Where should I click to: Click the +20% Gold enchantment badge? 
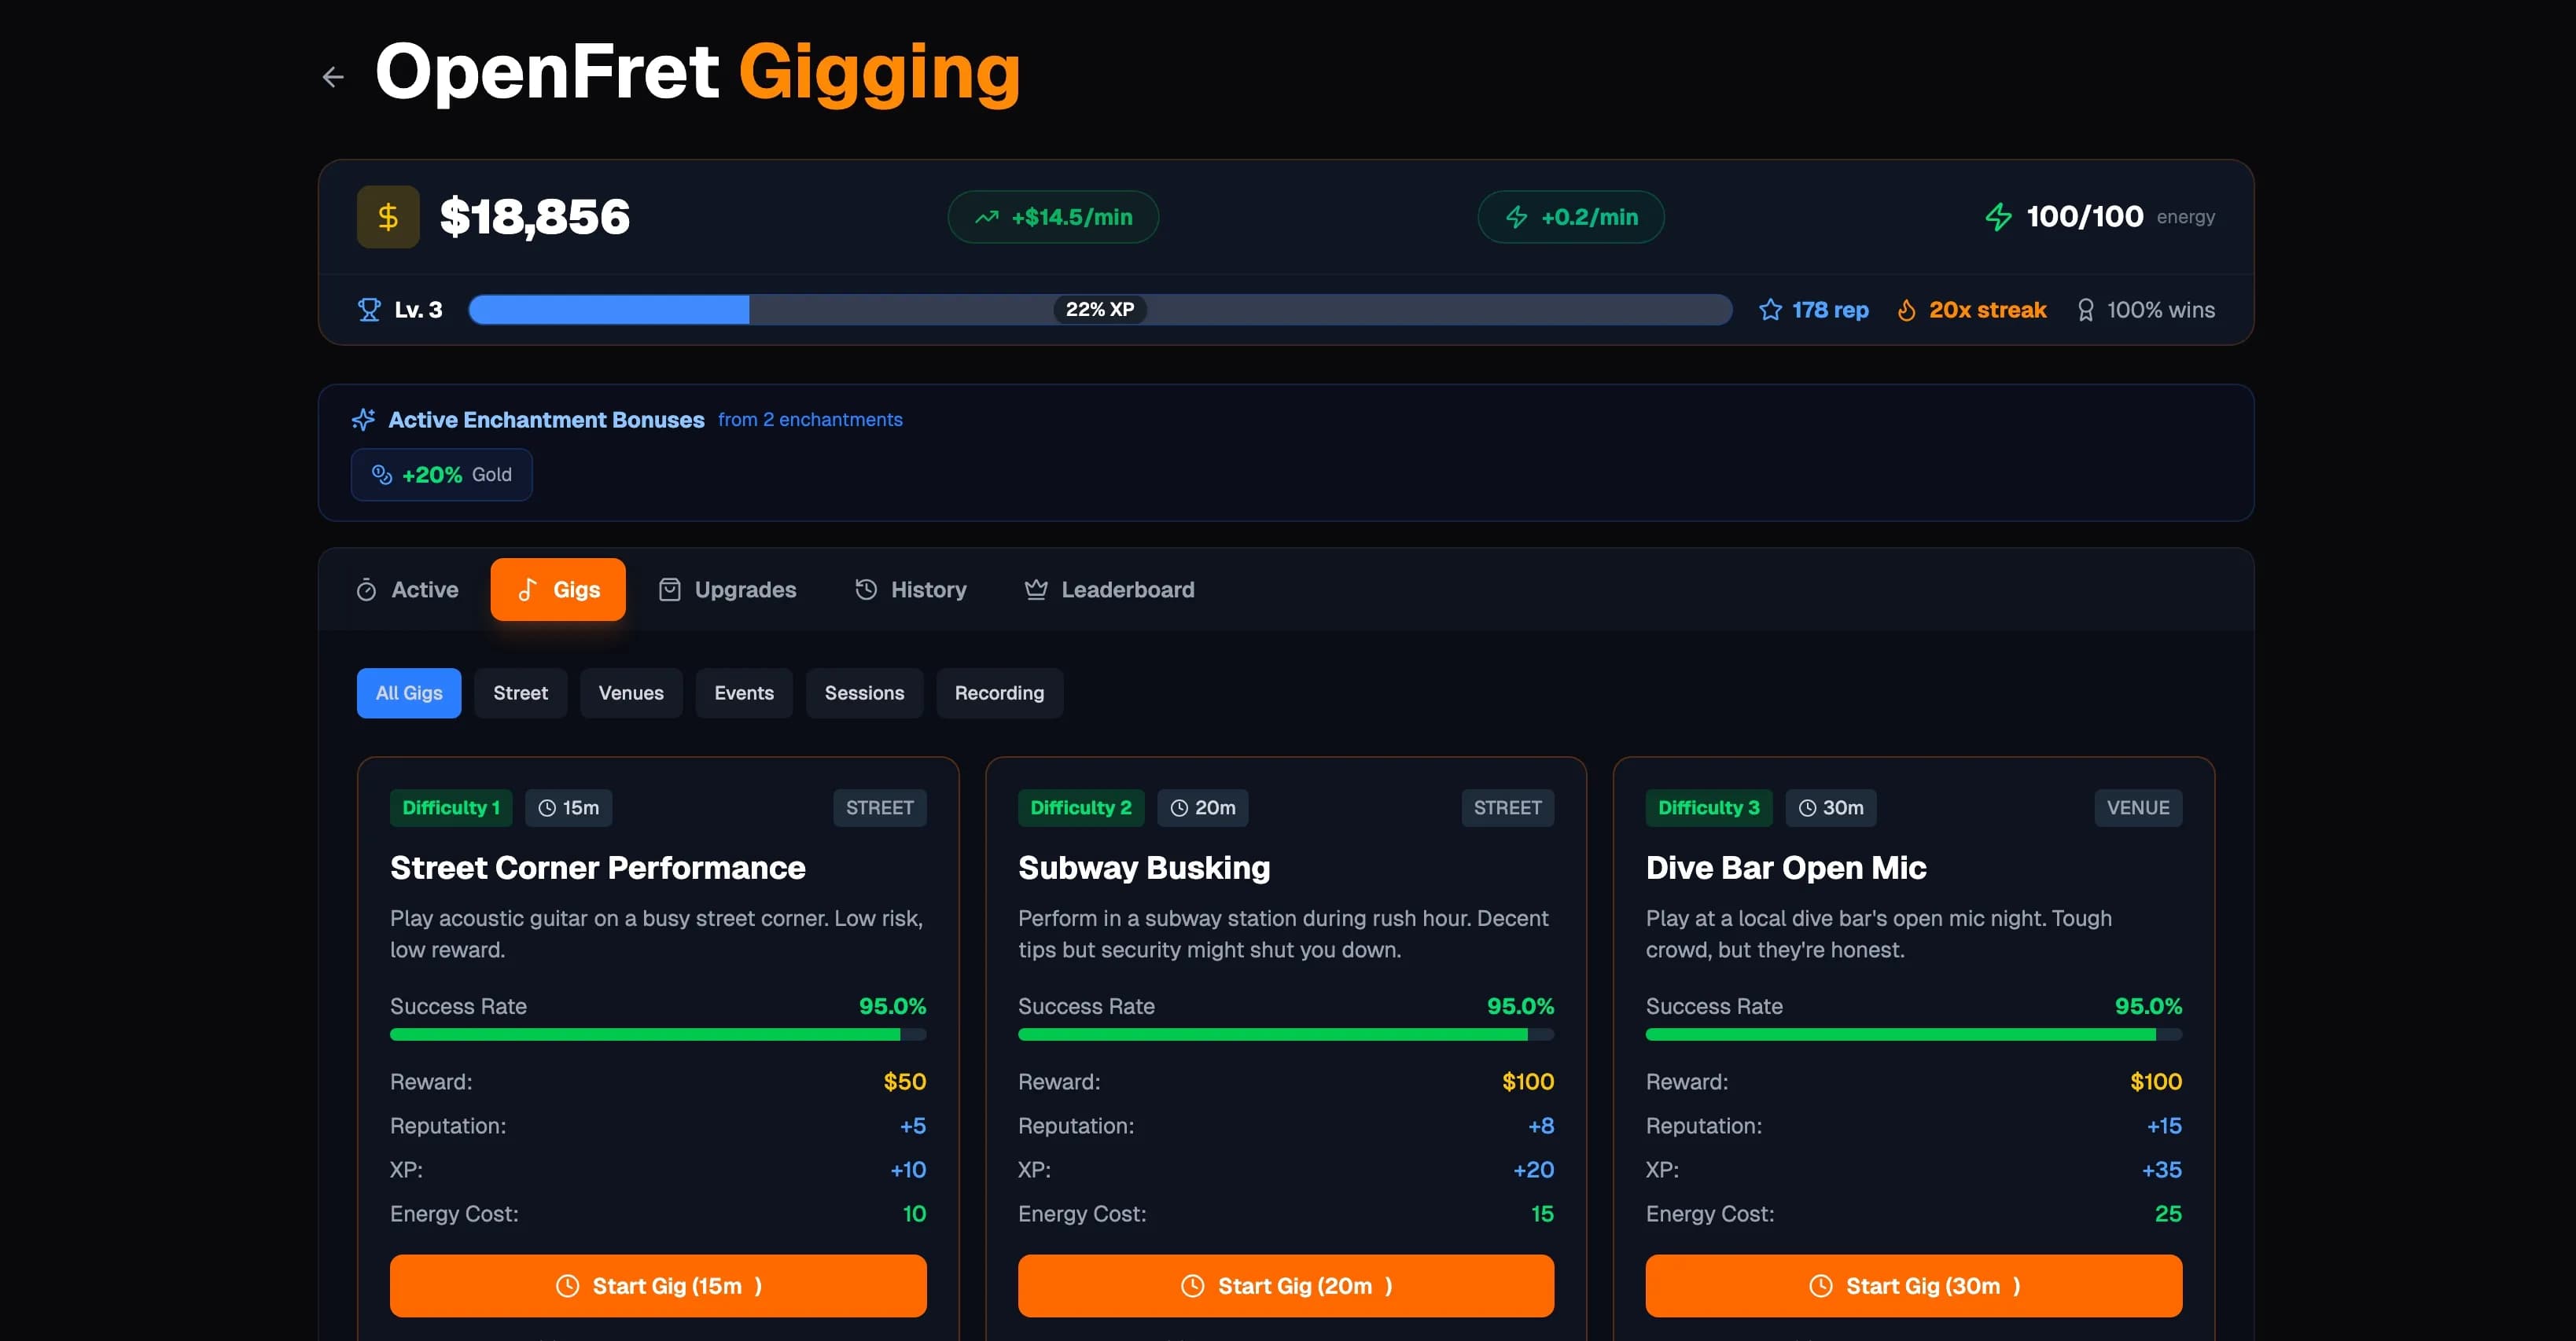pos(442,475)
